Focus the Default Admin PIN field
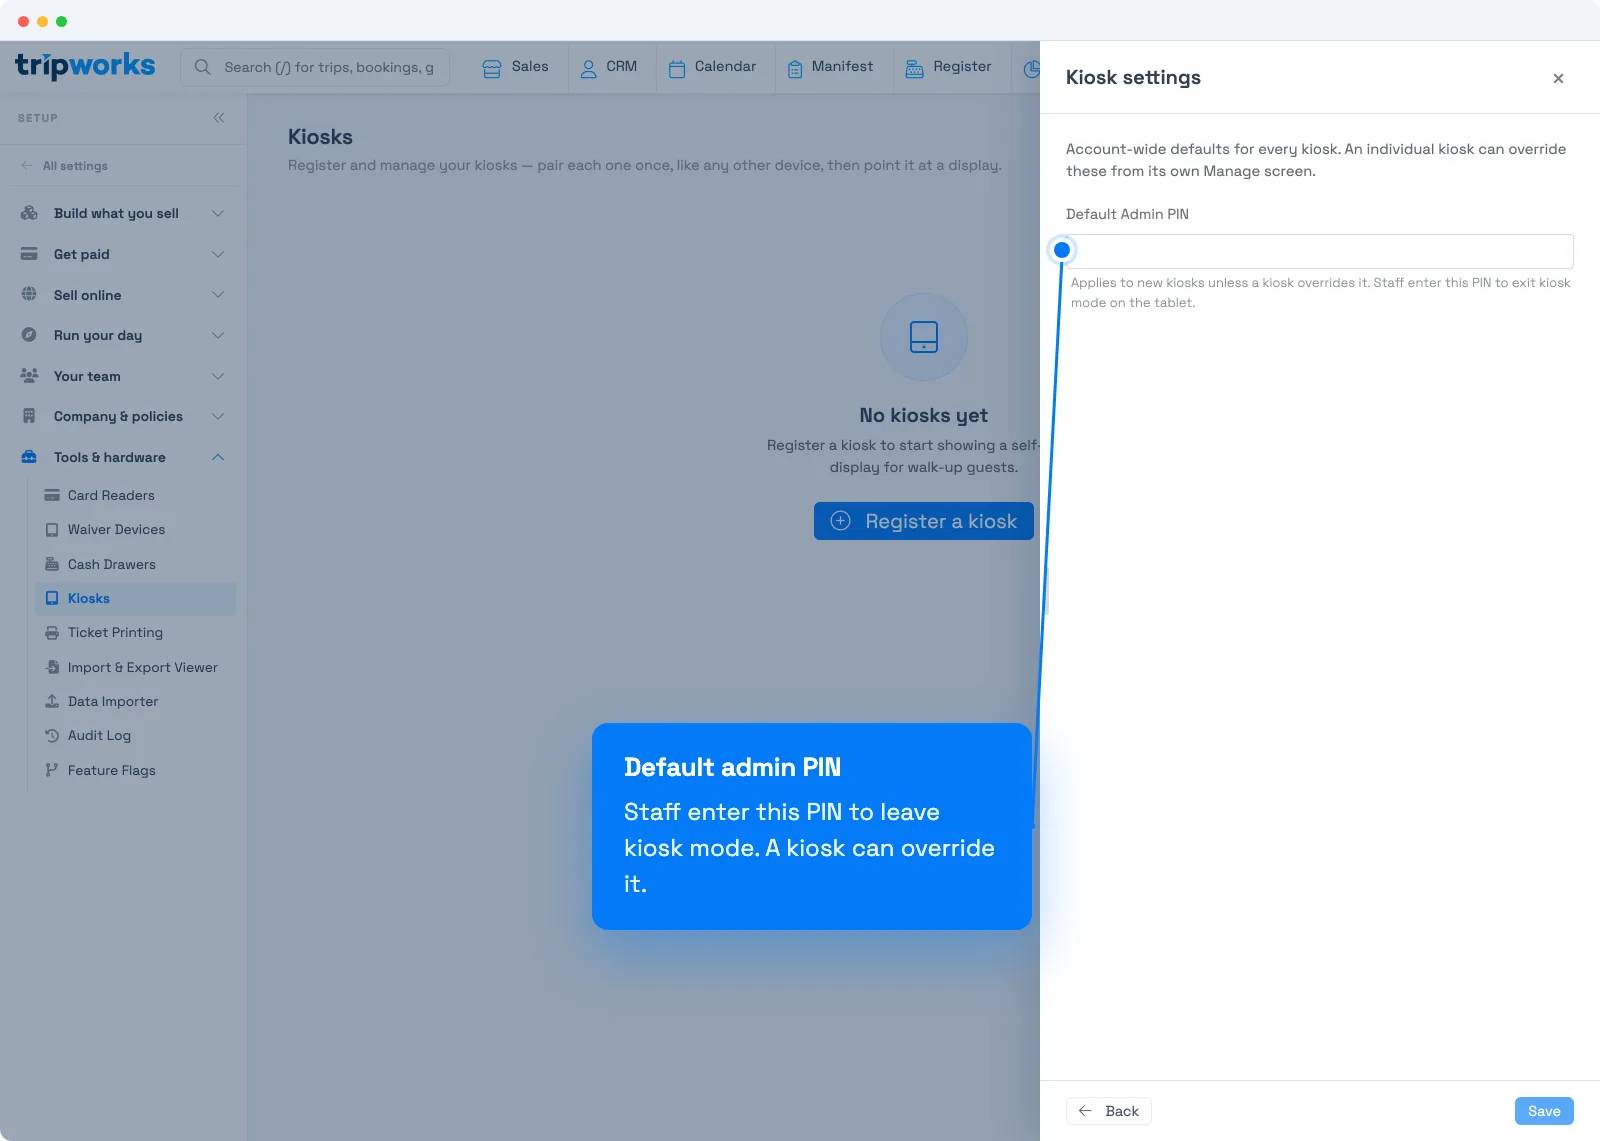1600x1141 pixels. coord(1320,251)
